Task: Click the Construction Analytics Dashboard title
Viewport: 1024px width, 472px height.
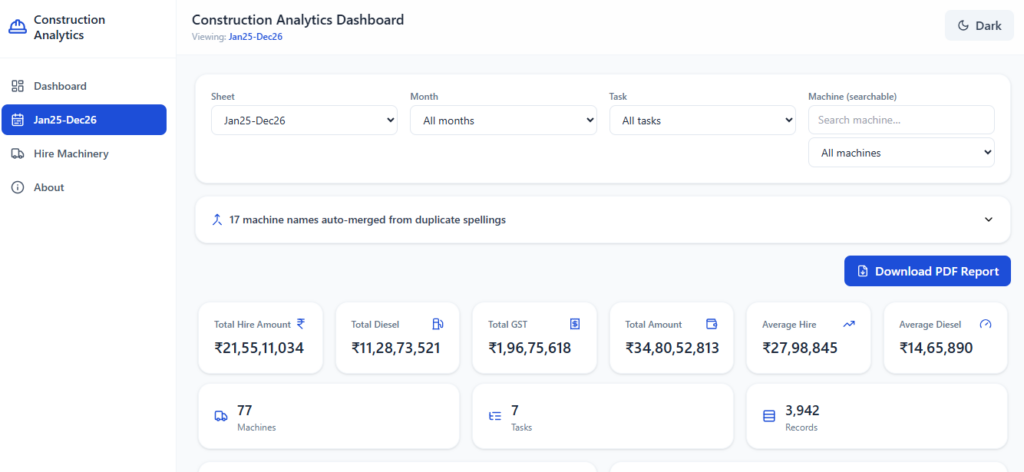Action: [298, 20]
